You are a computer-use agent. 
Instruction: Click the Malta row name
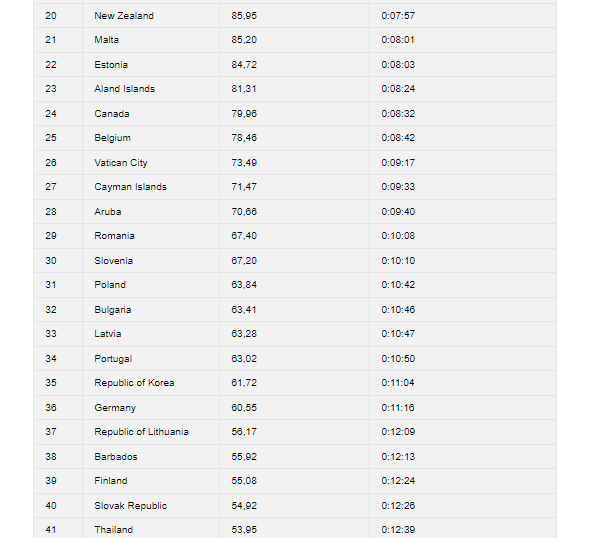(106, 40)
